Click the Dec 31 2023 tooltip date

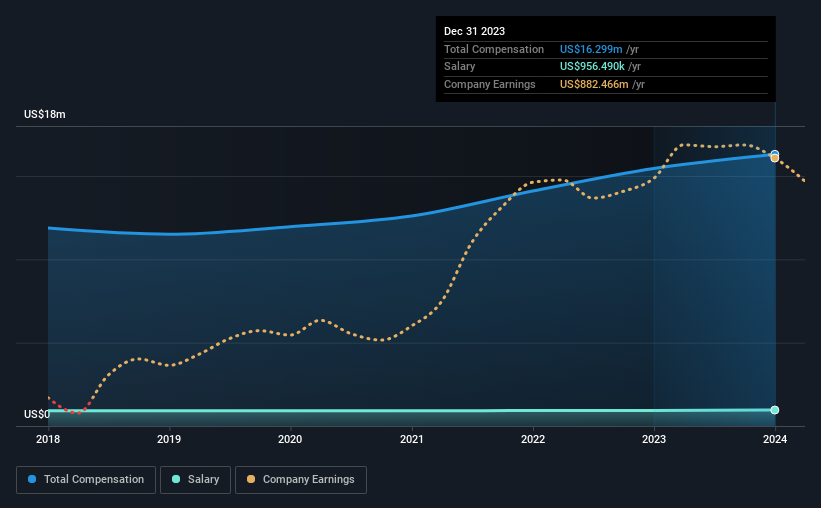pyautogui.click(x=474, y=31)
